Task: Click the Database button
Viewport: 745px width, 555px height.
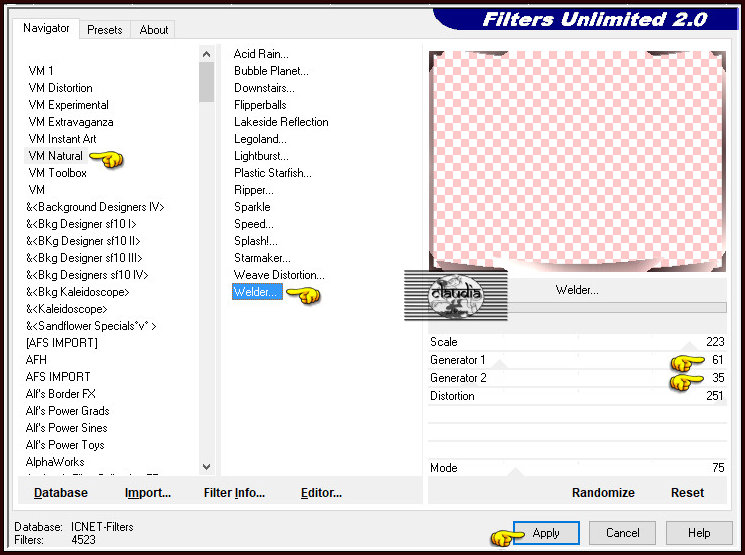Action: point(61,493)
